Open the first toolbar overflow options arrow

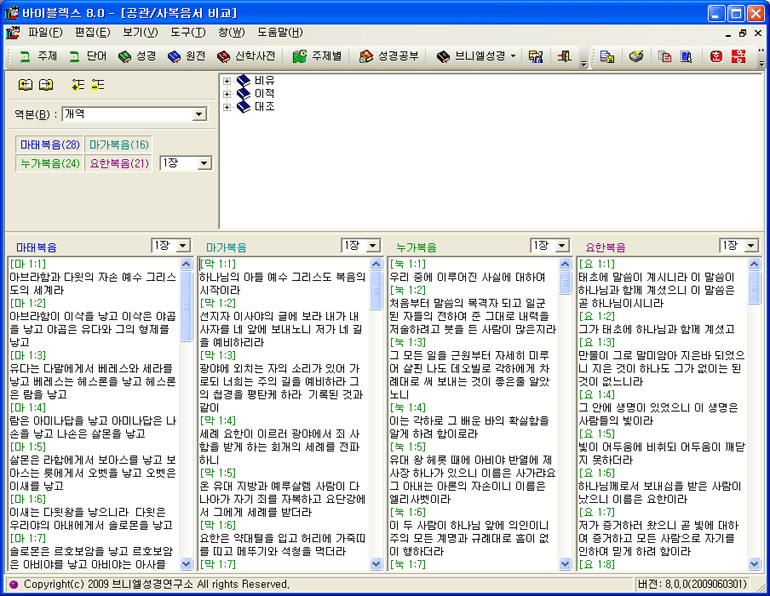pyautogui.click(x=583, y=63)
